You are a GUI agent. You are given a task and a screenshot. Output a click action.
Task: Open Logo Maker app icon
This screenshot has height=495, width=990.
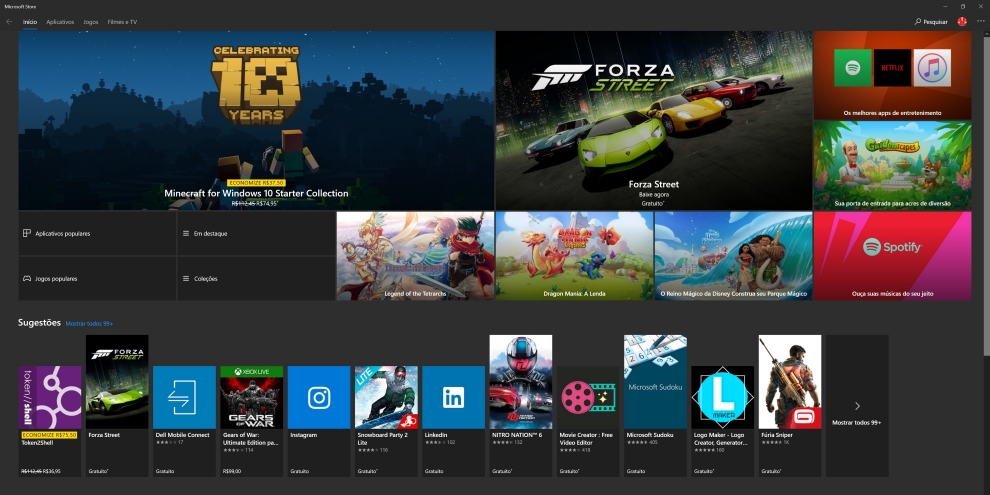[723, 398]
